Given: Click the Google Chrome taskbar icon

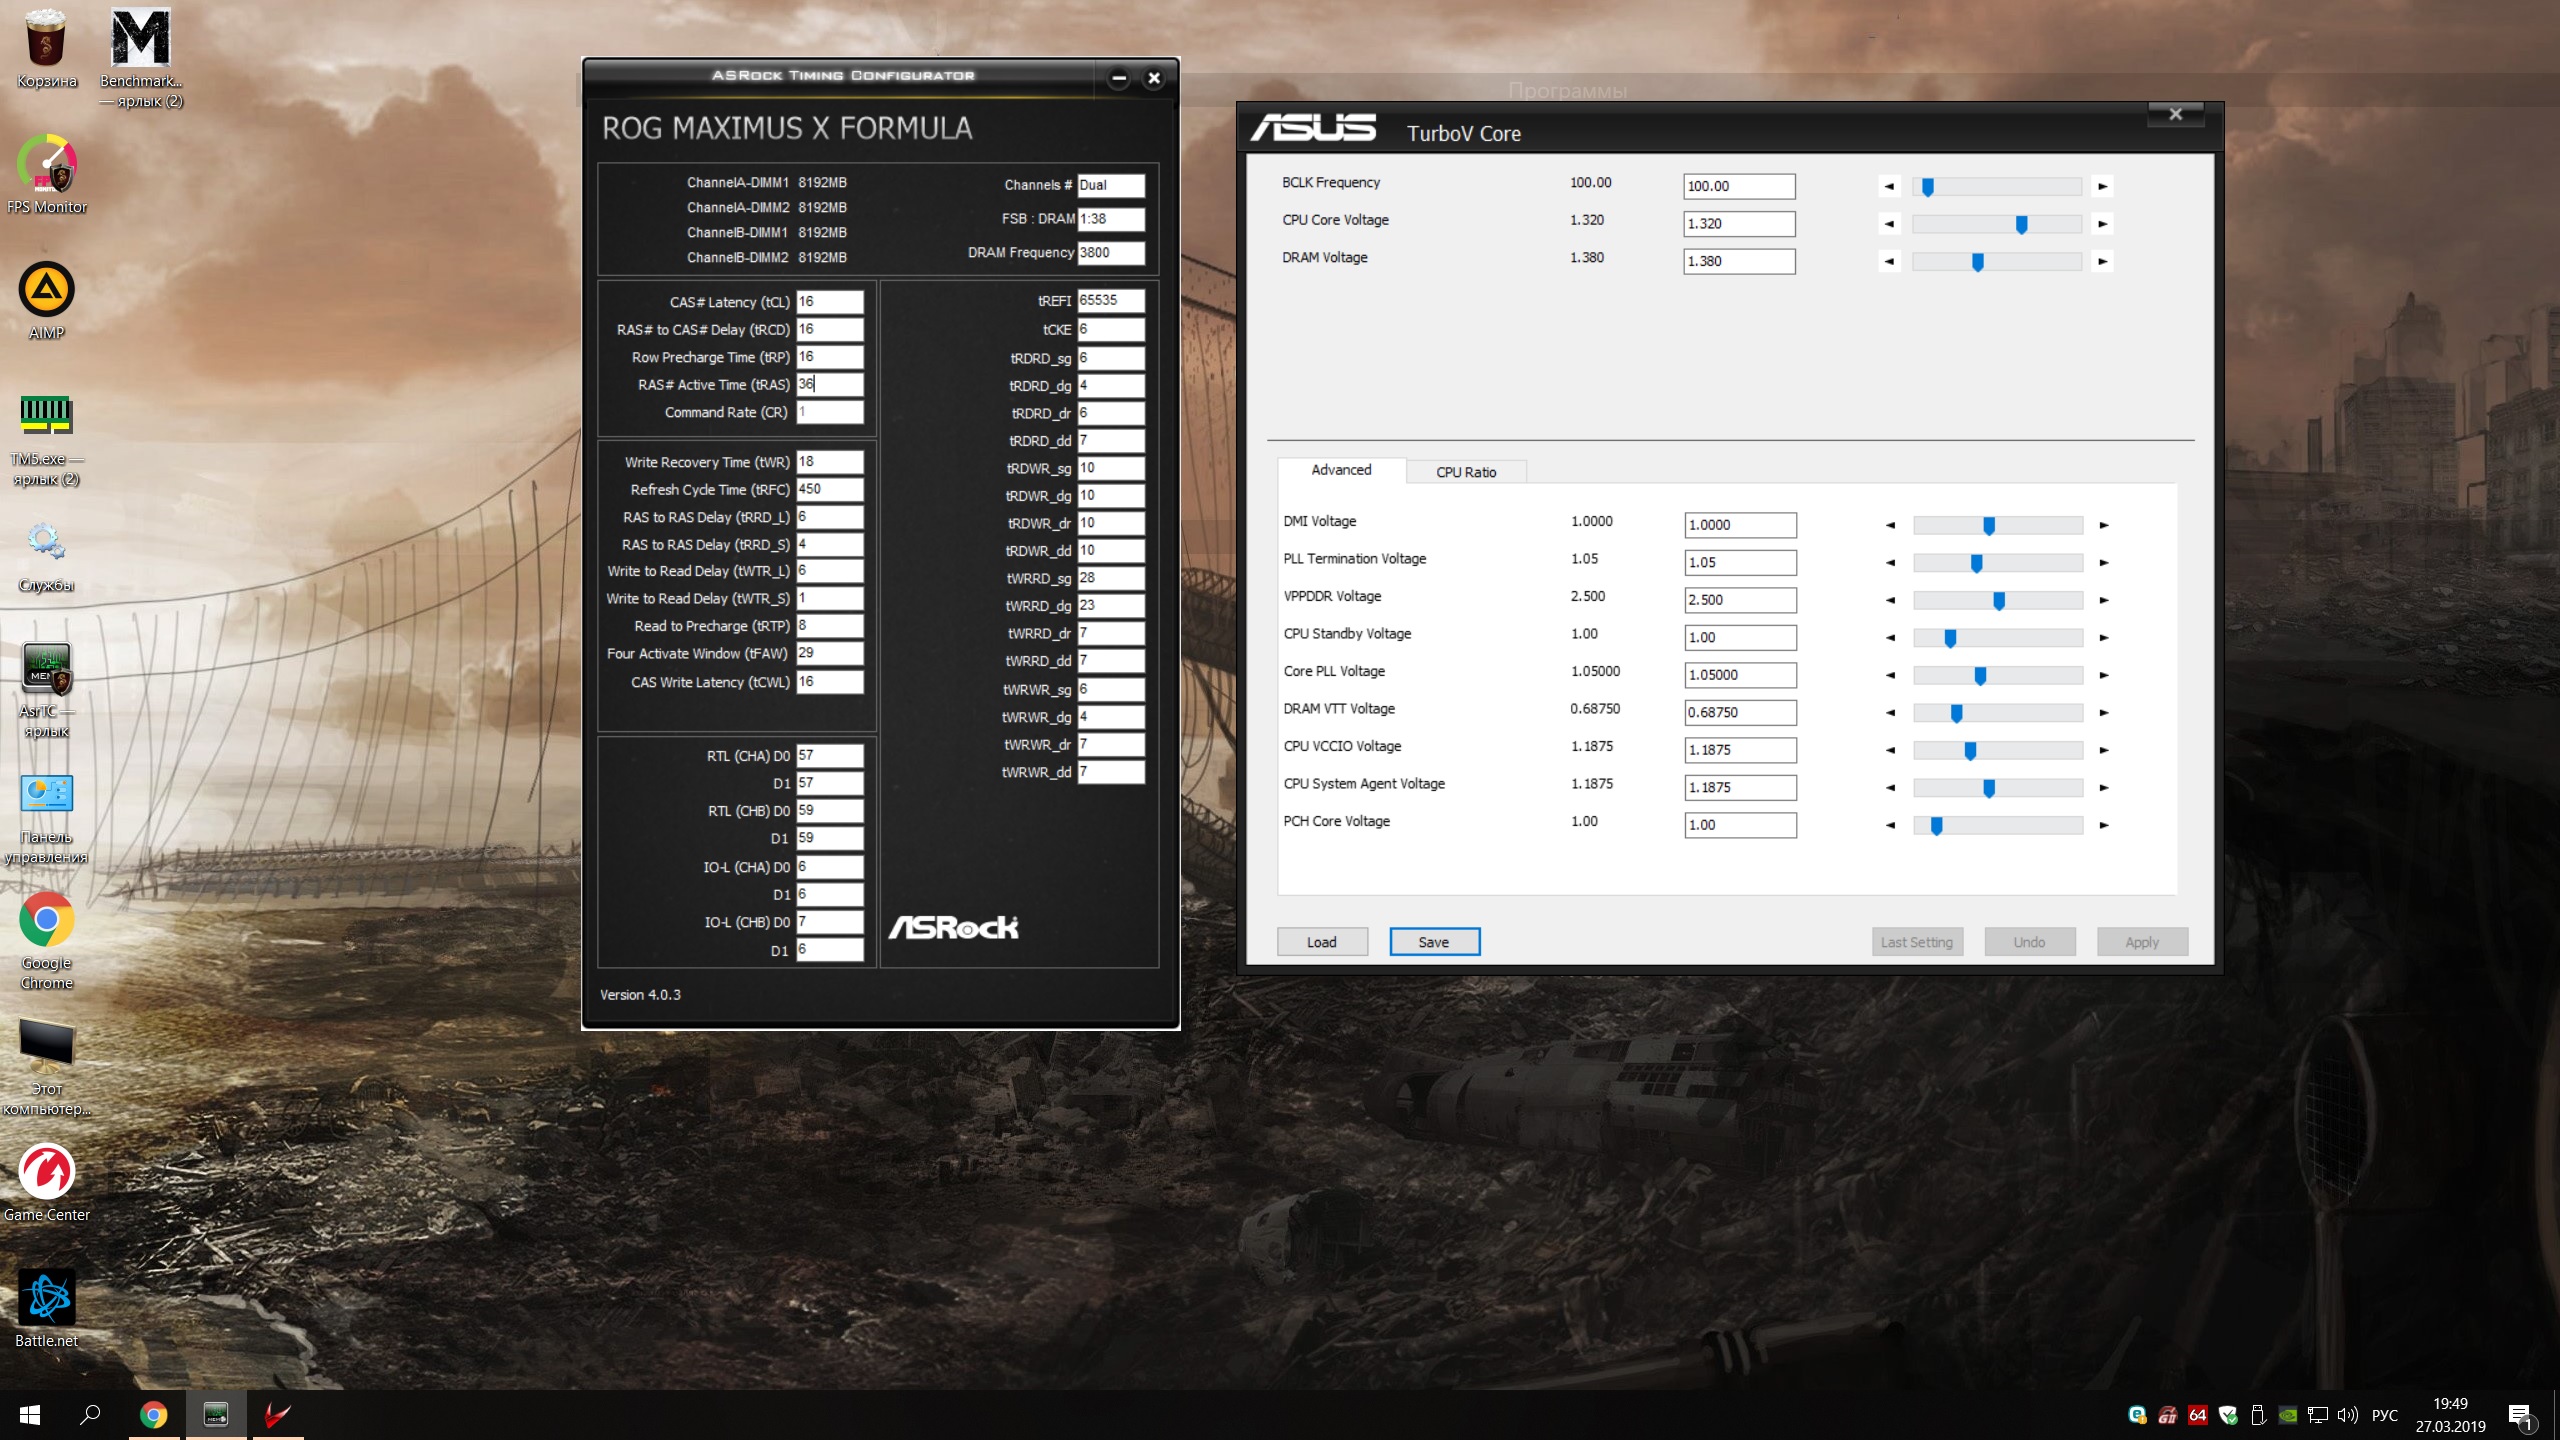Looking at the screenshot, I should (153, 1414).
